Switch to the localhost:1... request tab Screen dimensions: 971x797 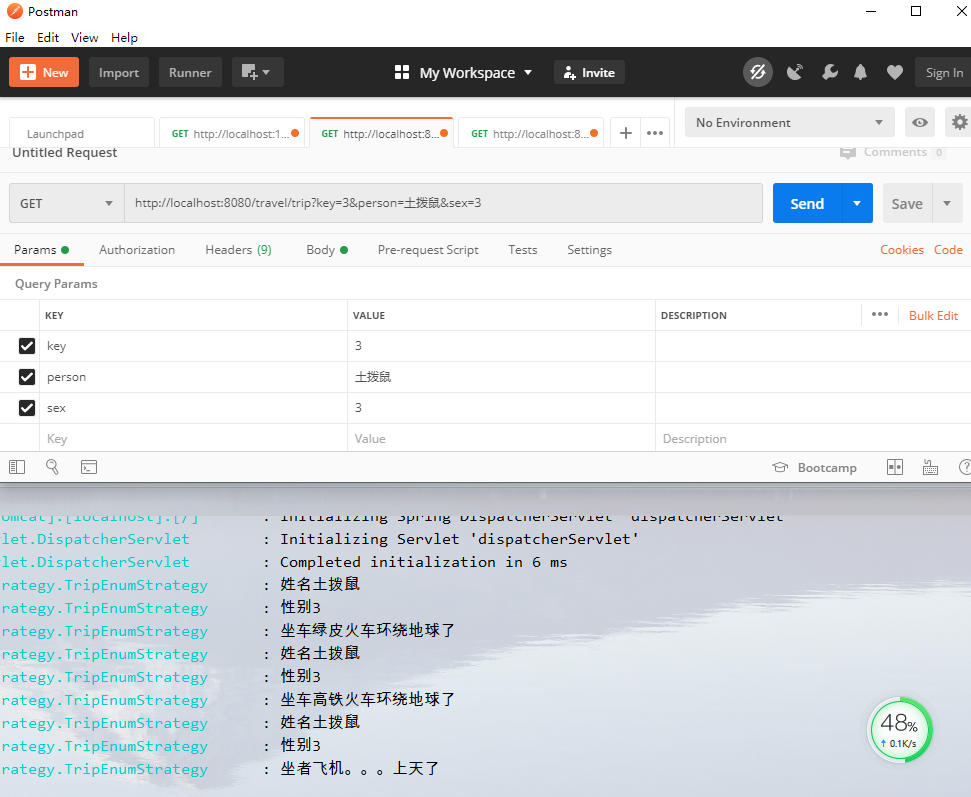[232, 133]
